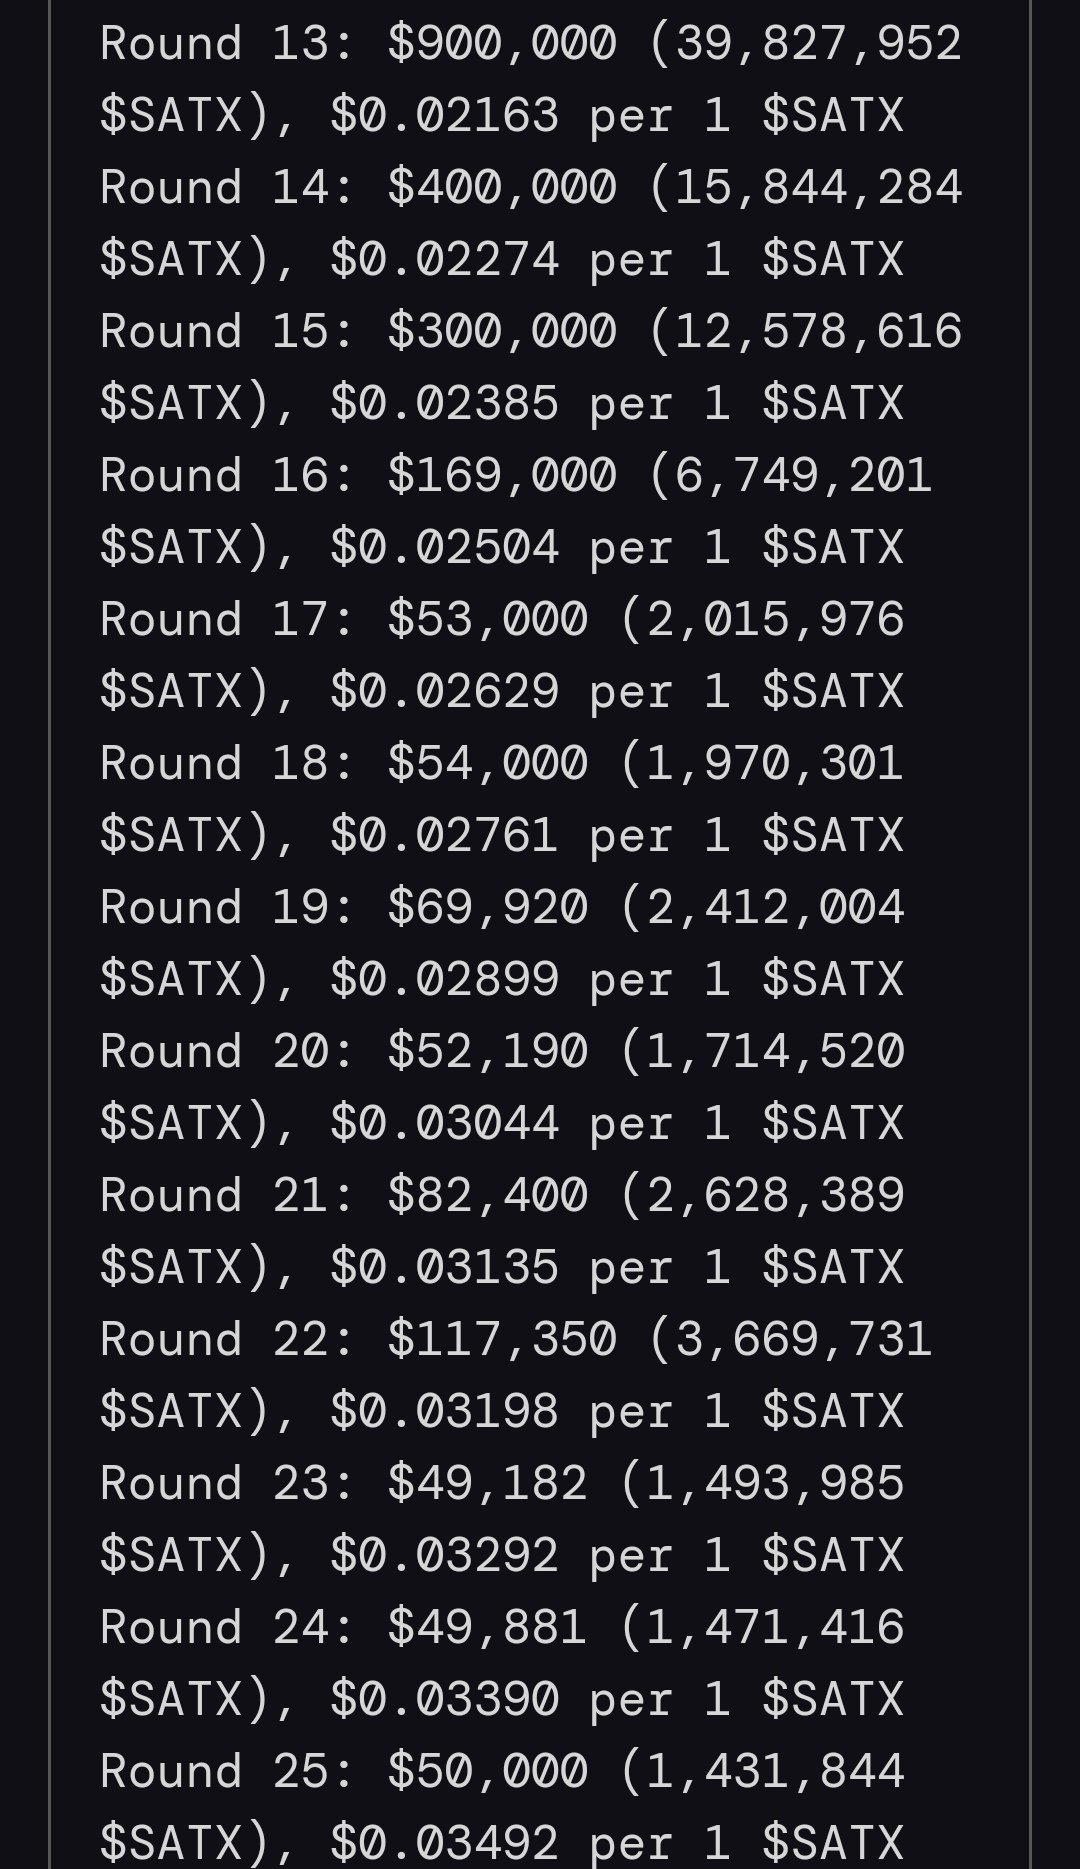Click the $0.02274 price text
The height and width of the screenshot is (1869, 1080).
(x=444, y=260)
